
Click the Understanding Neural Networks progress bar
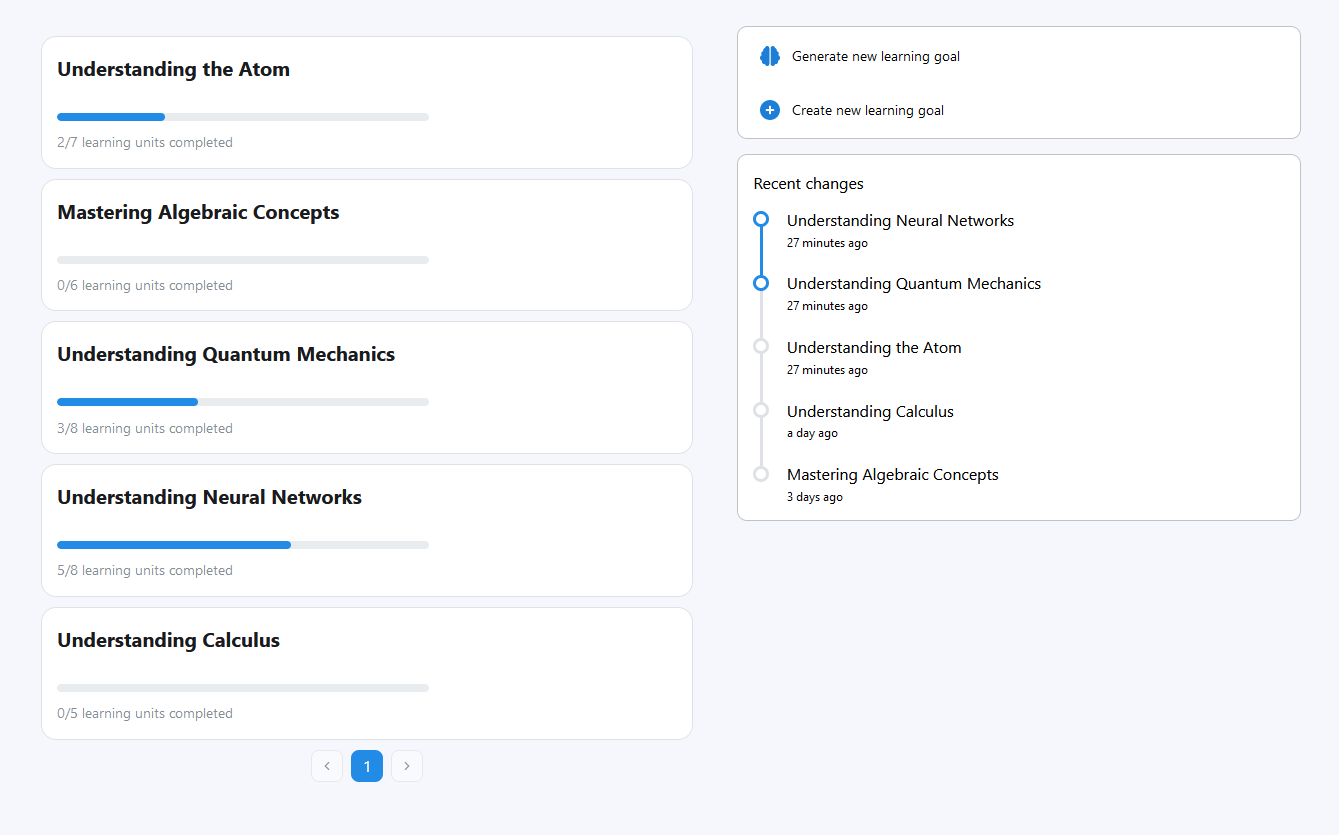click(x=242, y=545)
